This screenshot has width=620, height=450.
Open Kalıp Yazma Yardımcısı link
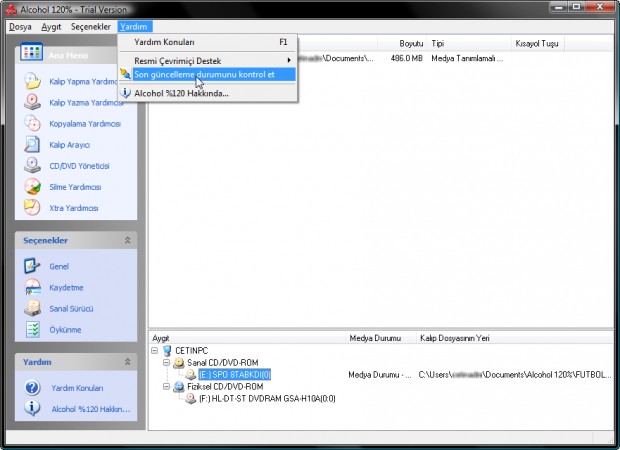coord(86,102)
